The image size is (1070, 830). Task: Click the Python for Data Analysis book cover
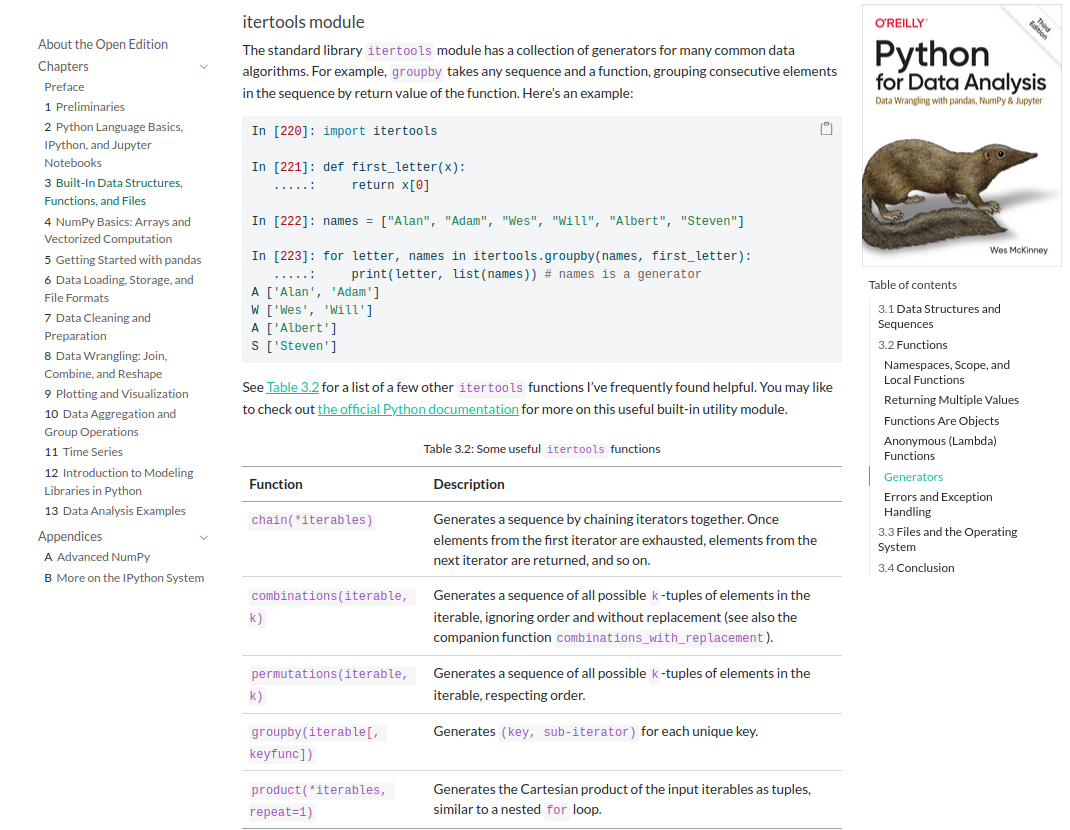point(961,135)
